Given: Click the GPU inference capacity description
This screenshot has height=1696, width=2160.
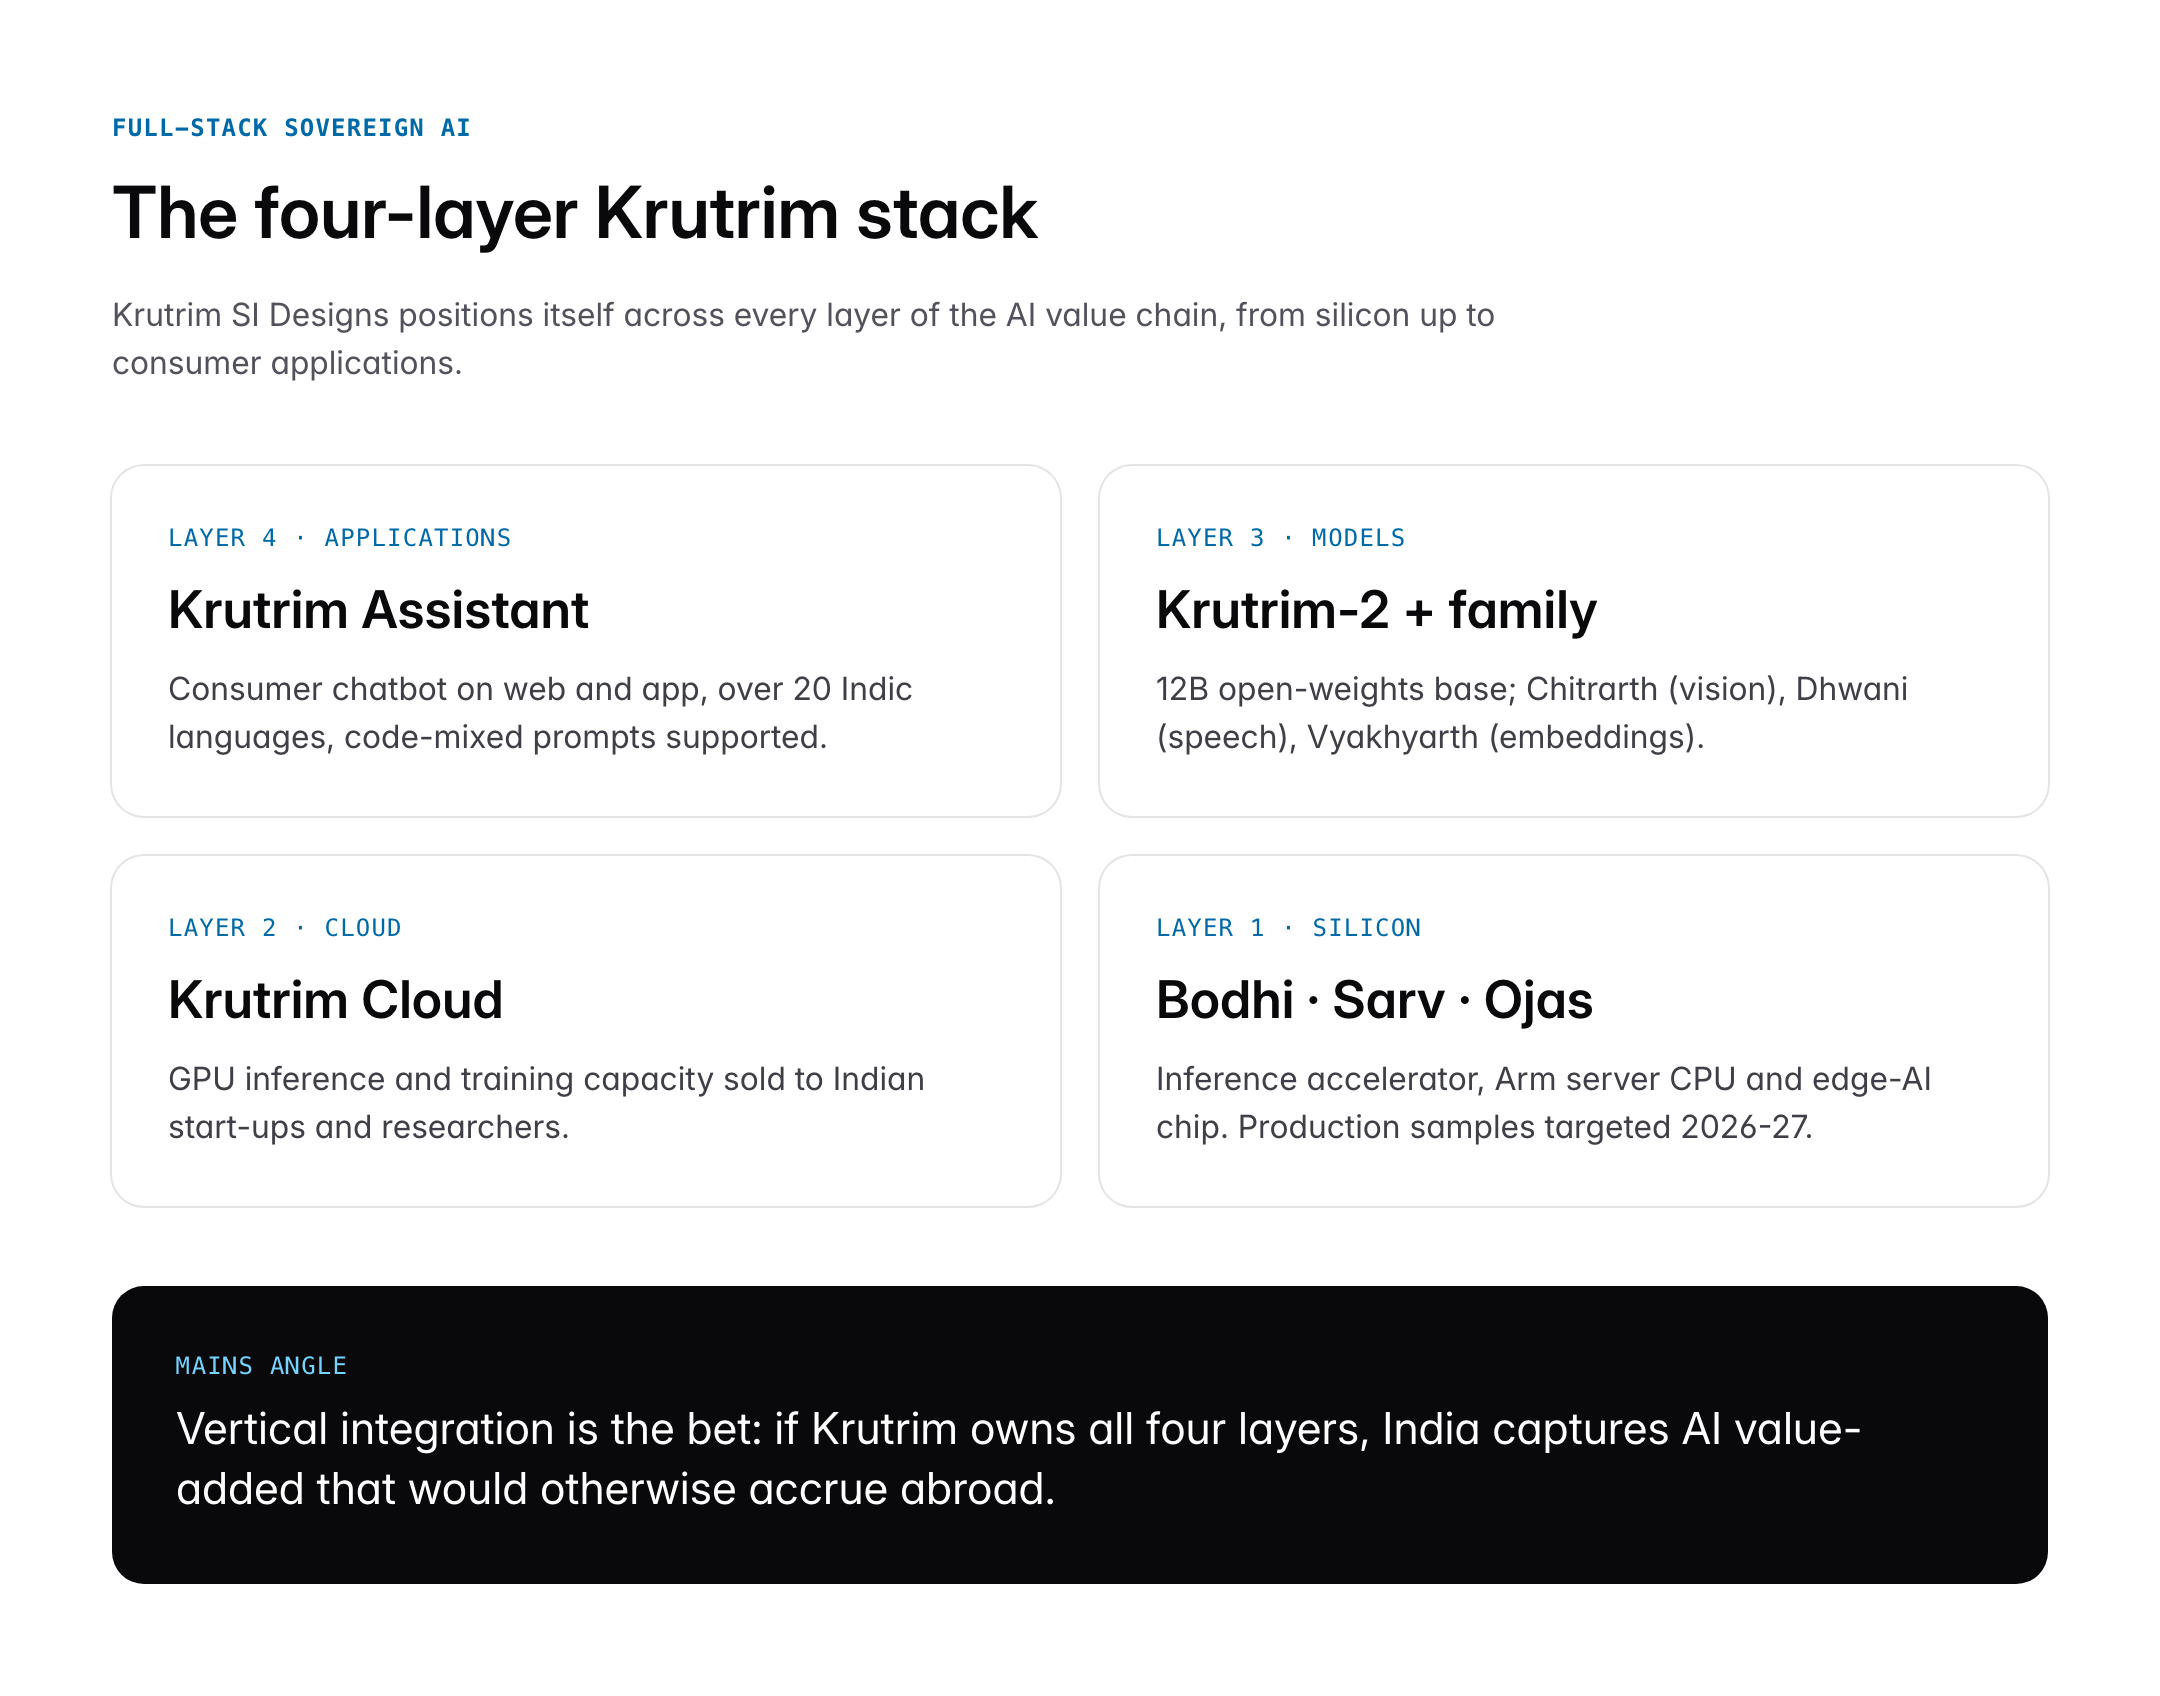Looking at the screenshot, I should coord(547,1103).
